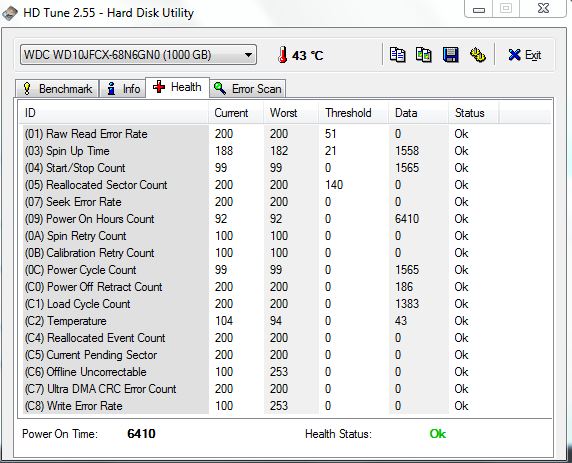Save screenshot using floppy disk icon
Viewport: 572px width, 463px height.
pos(451,55)
